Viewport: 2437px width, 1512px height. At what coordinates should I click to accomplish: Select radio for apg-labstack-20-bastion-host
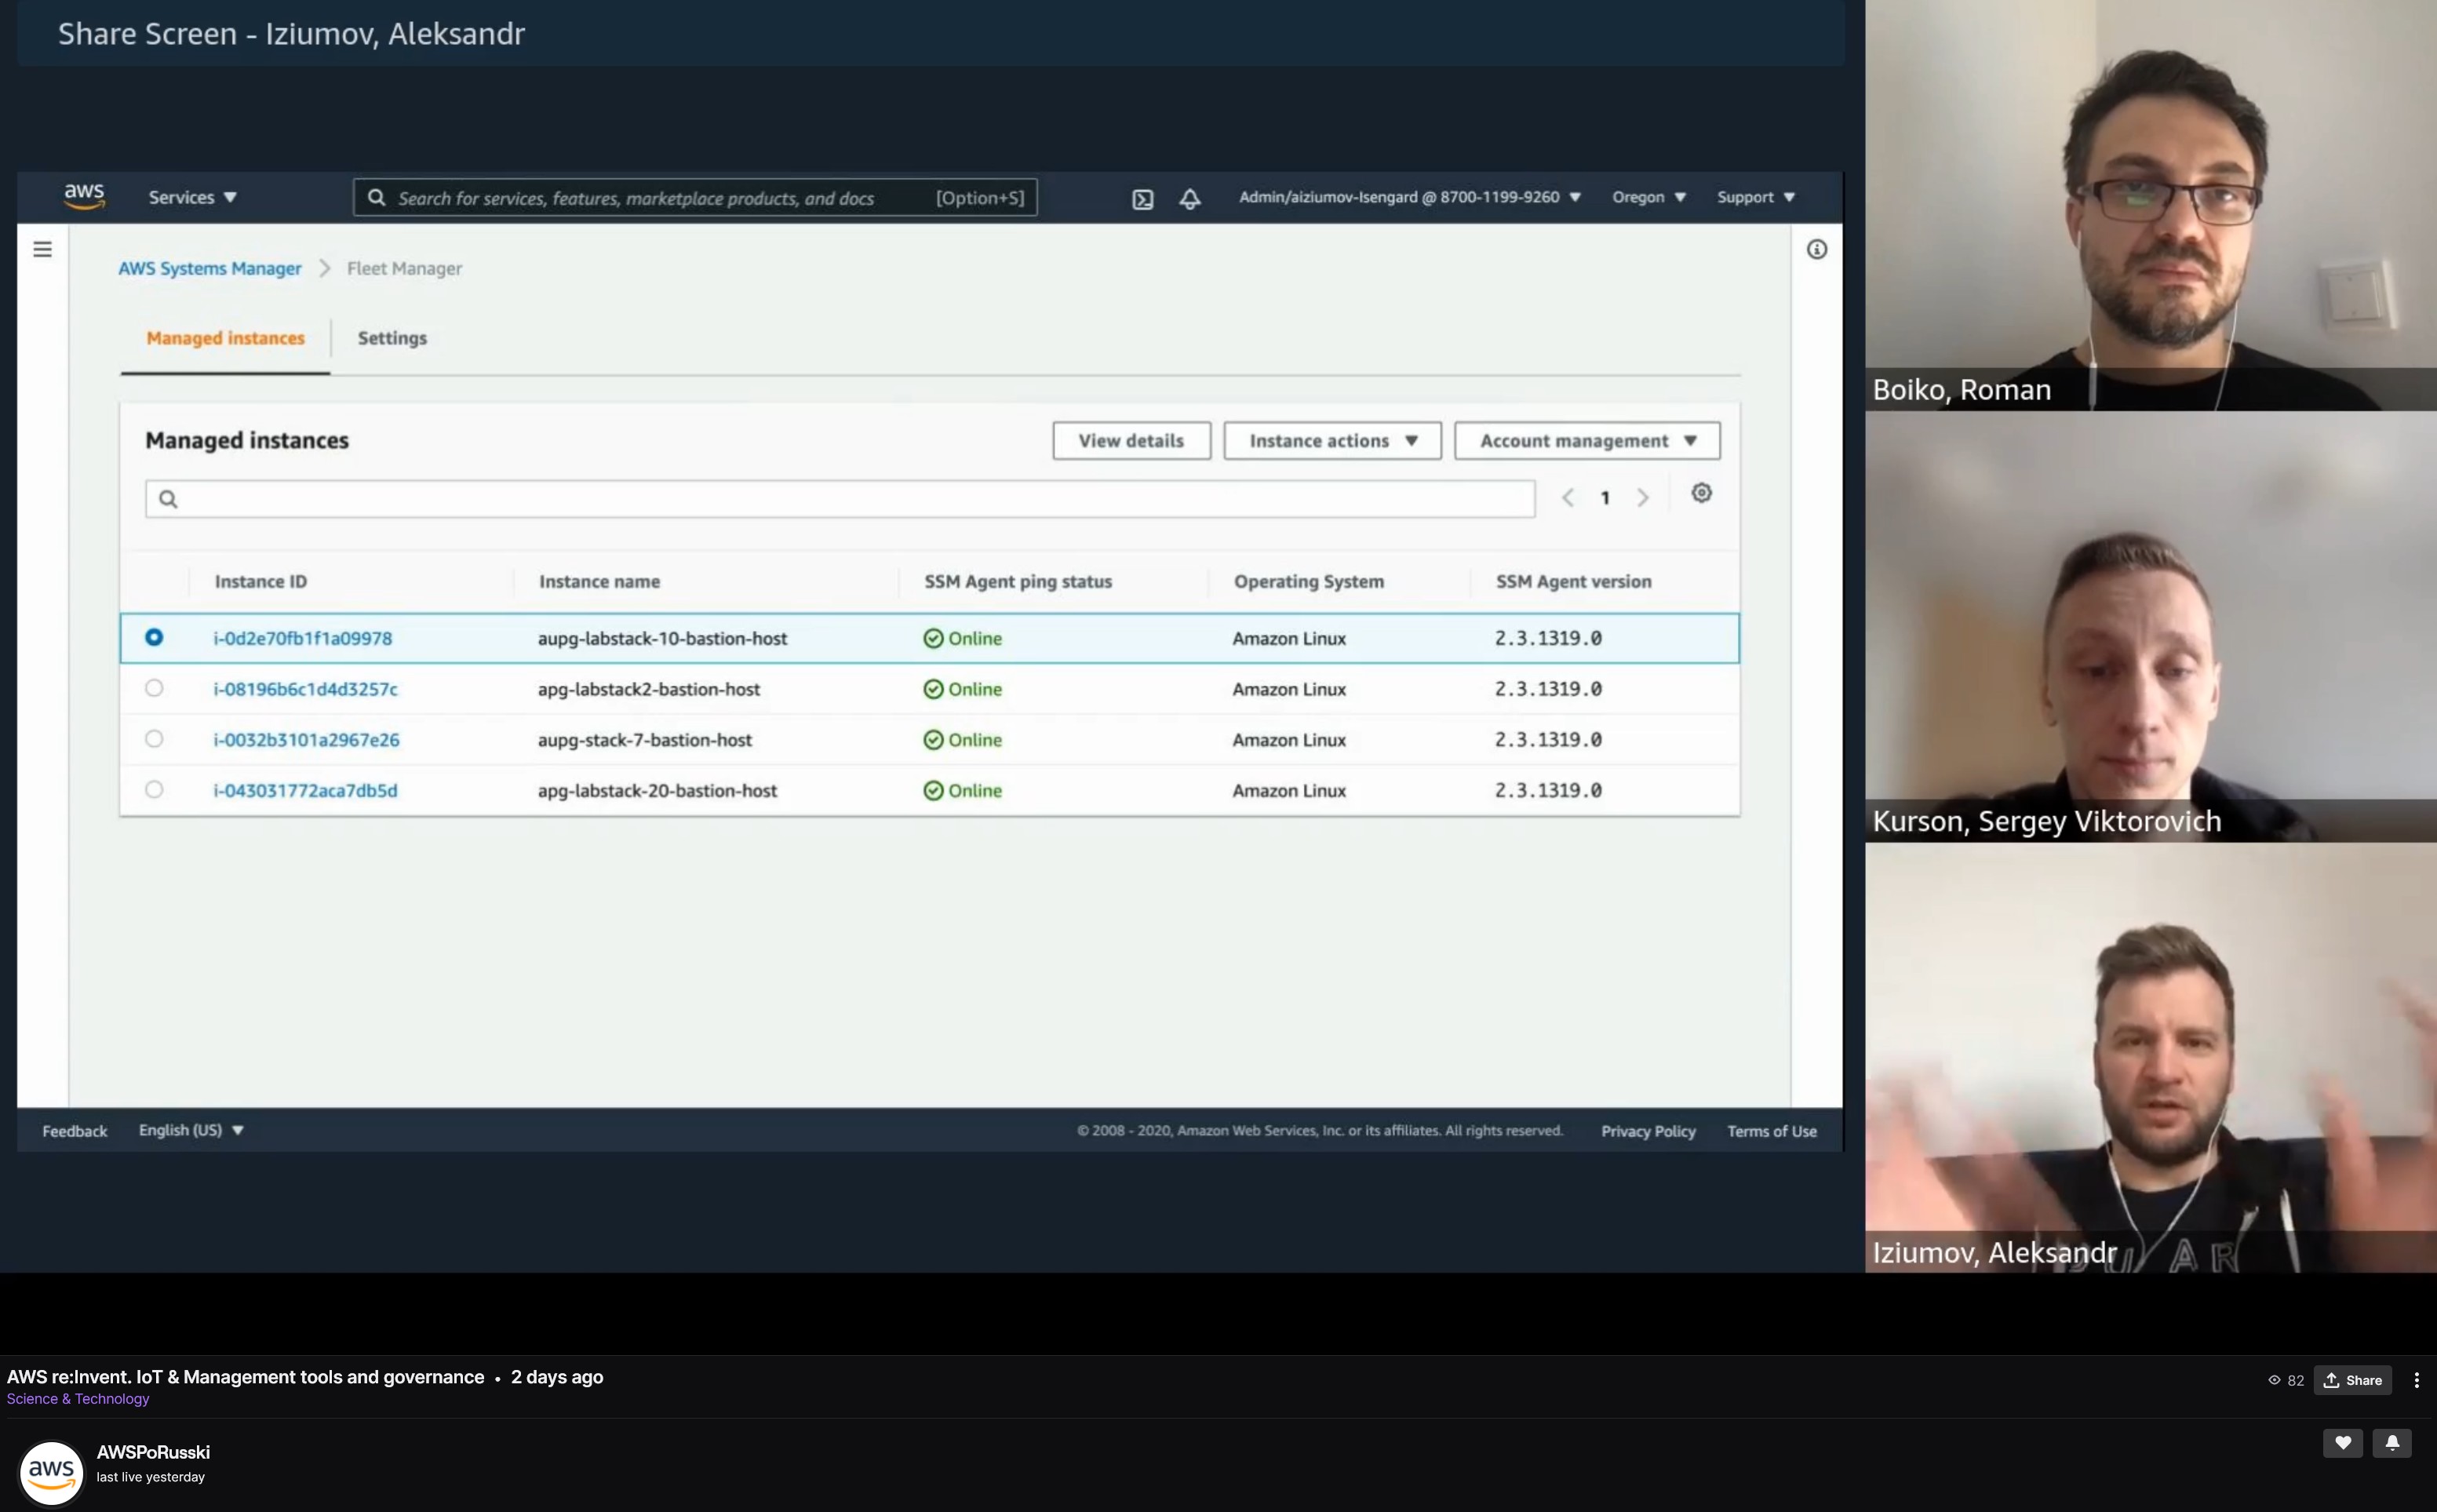click(x=154, y=789)
